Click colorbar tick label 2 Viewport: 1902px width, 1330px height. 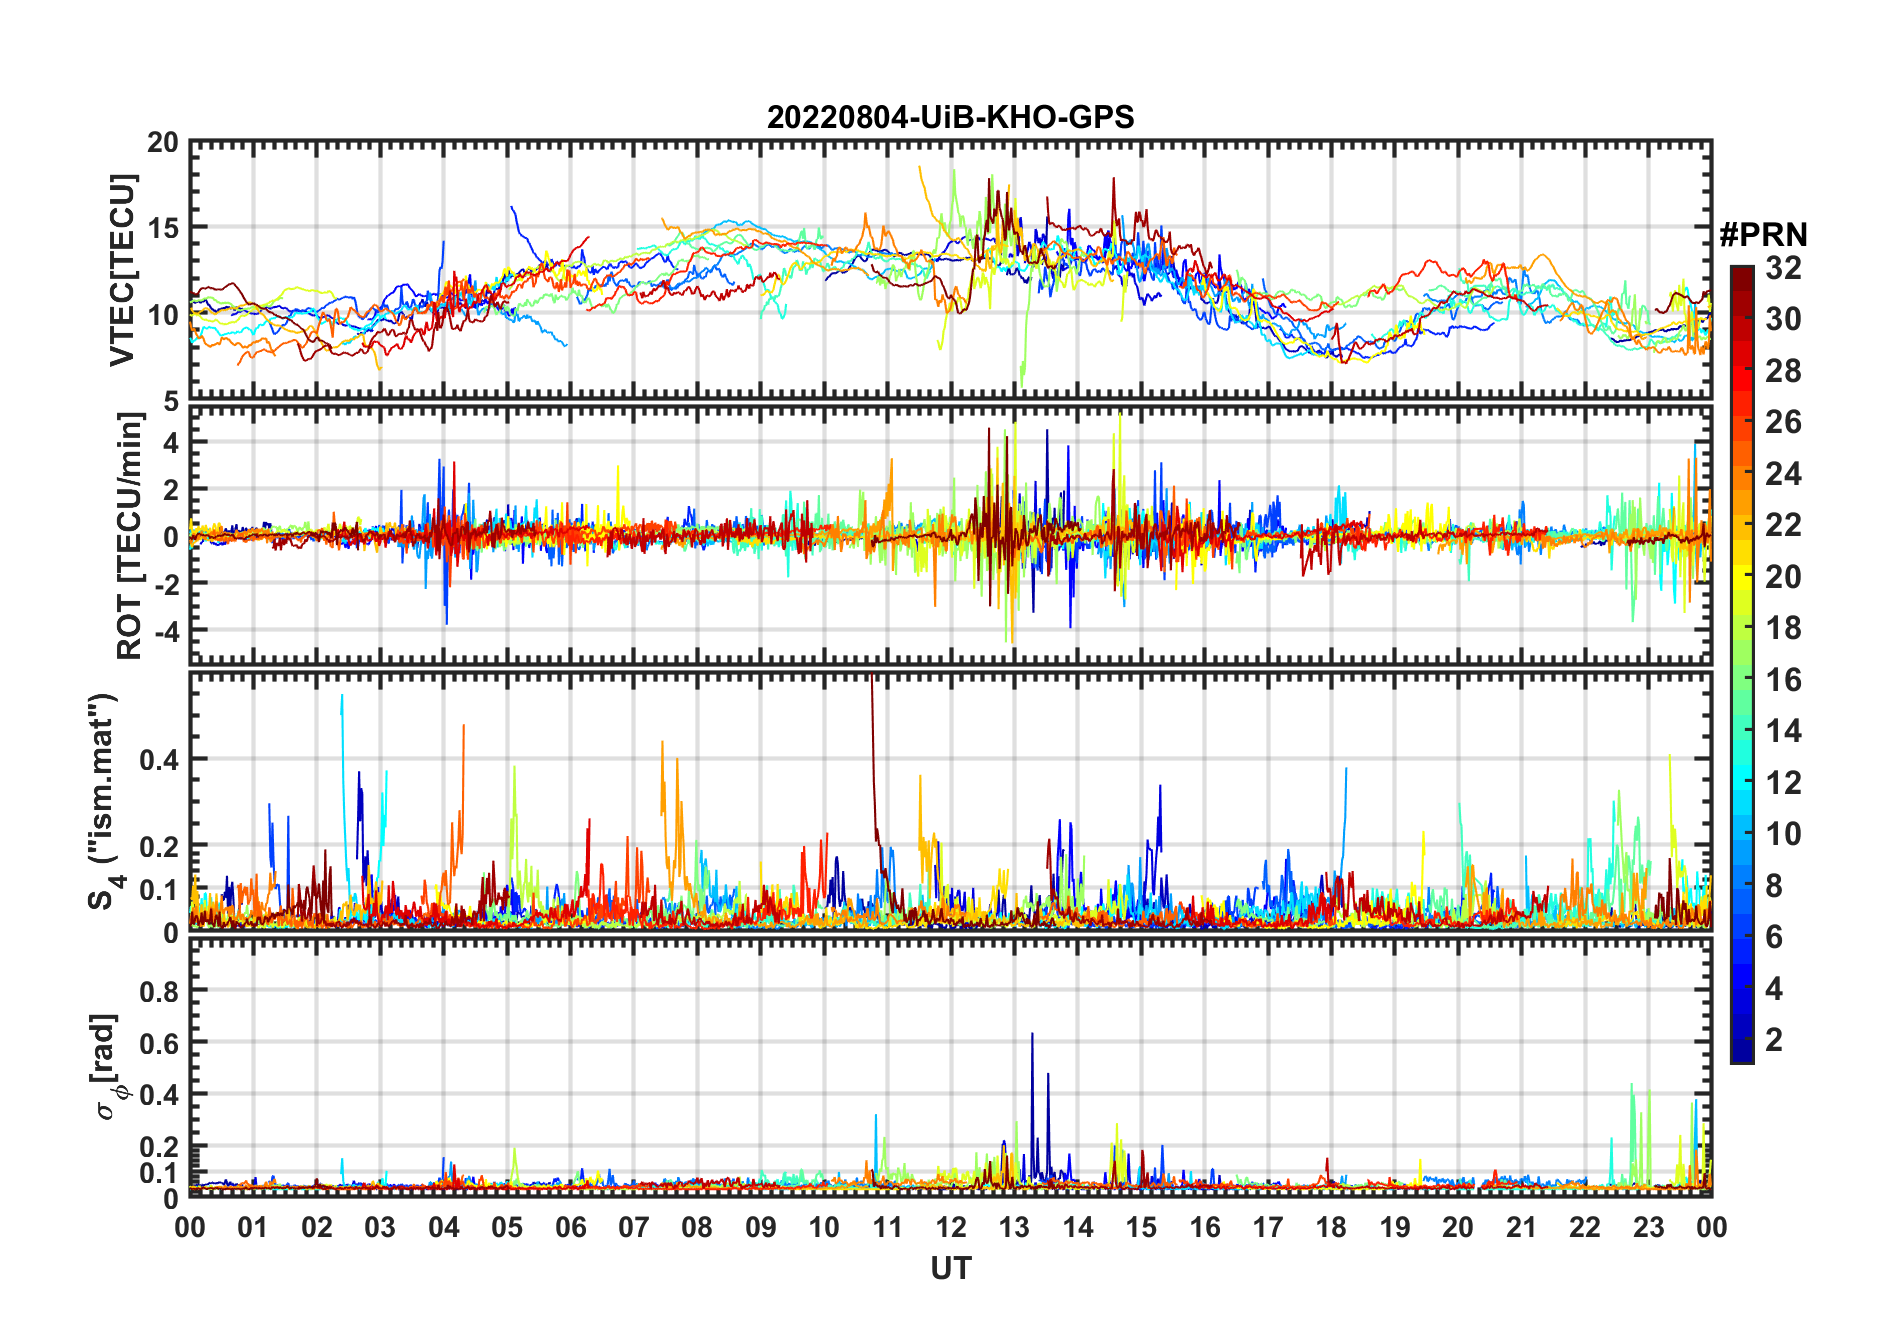tap(1774, 1040)
